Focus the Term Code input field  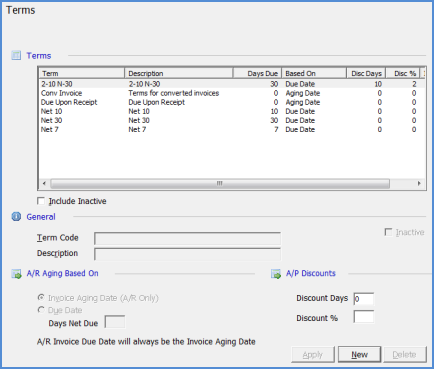click(x=187, y=238)
